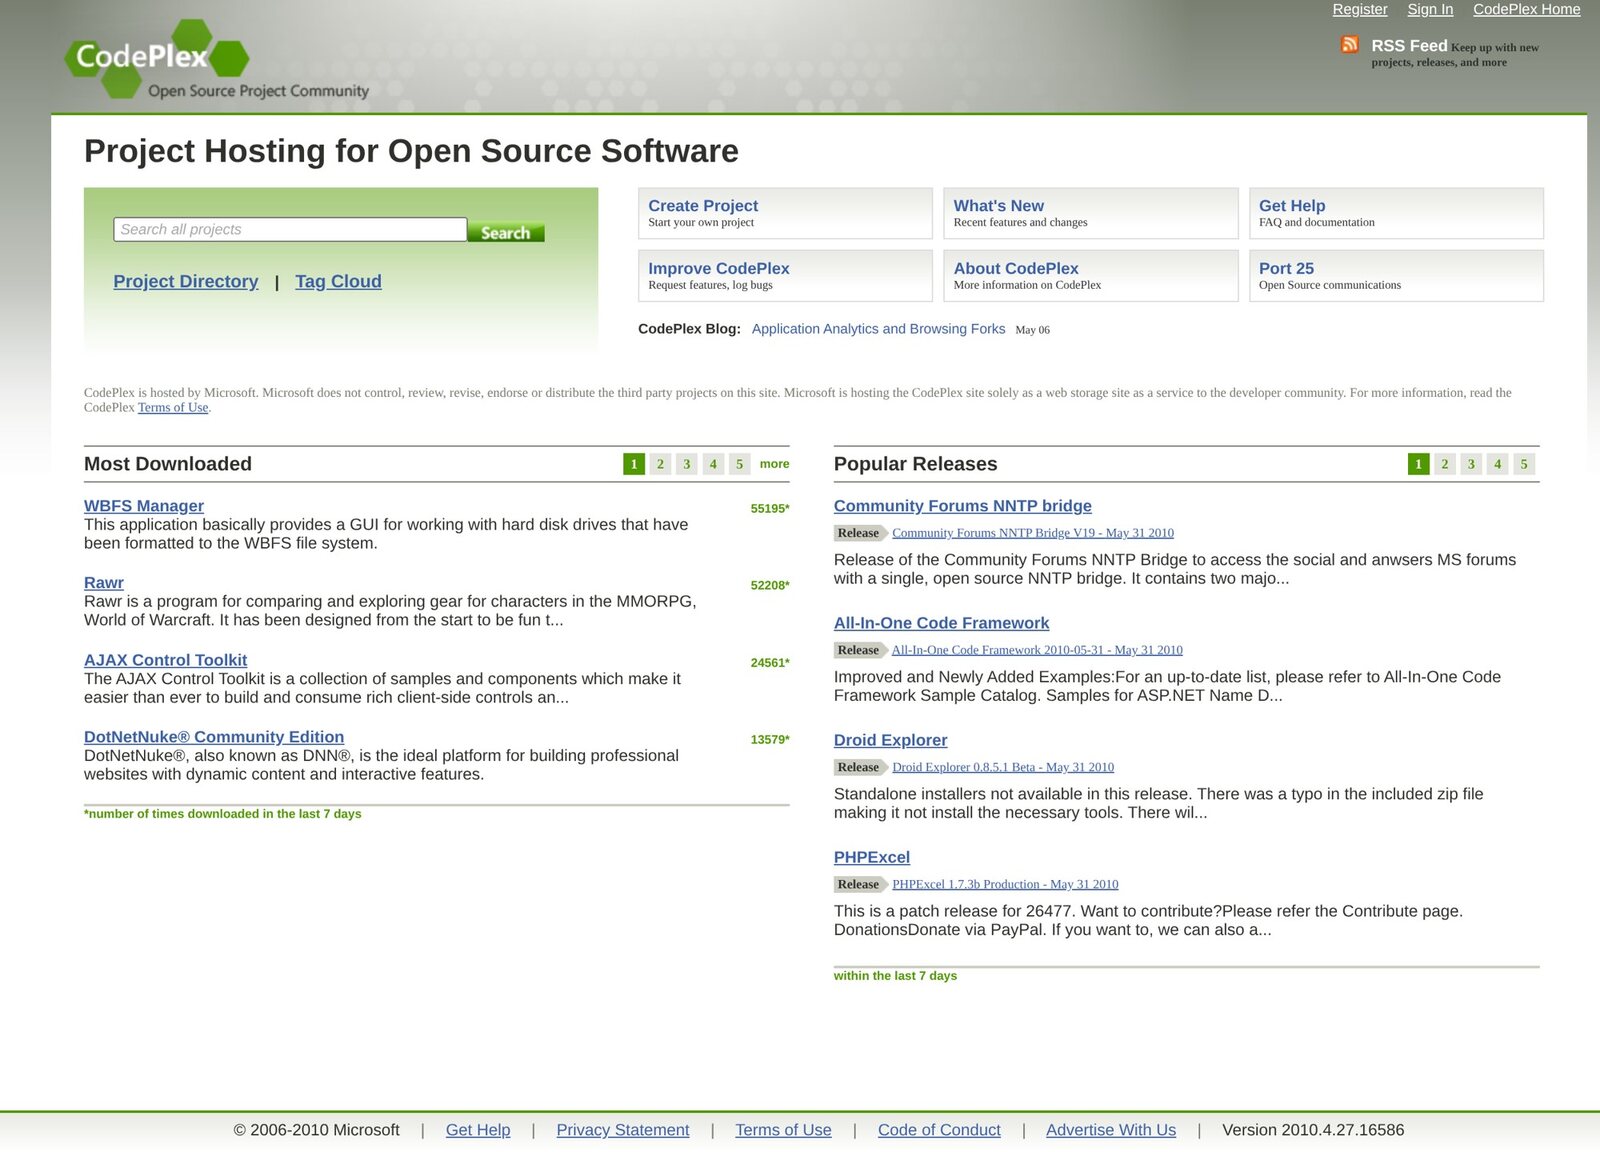Open the Rawr project
Screen dimensions: 1600x1152
point(104,583)
